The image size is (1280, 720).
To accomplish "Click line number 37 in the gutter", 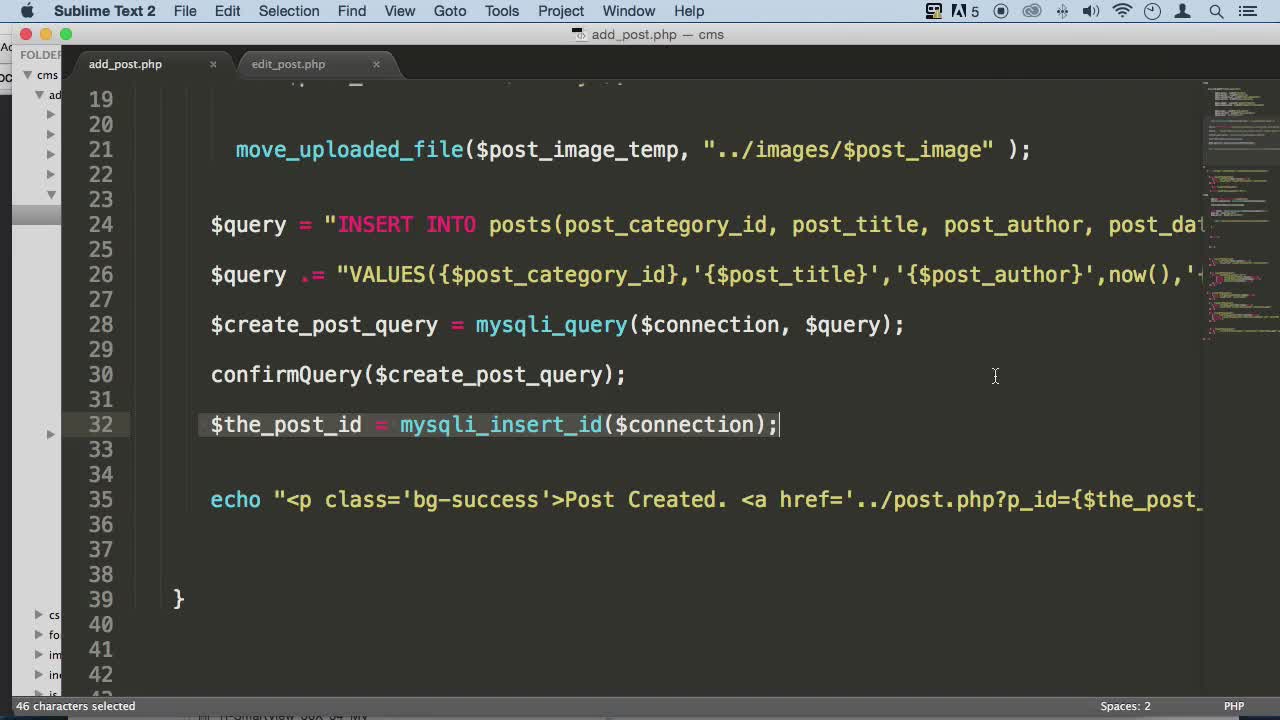I will pyautogui.click(x=100, y=550).
